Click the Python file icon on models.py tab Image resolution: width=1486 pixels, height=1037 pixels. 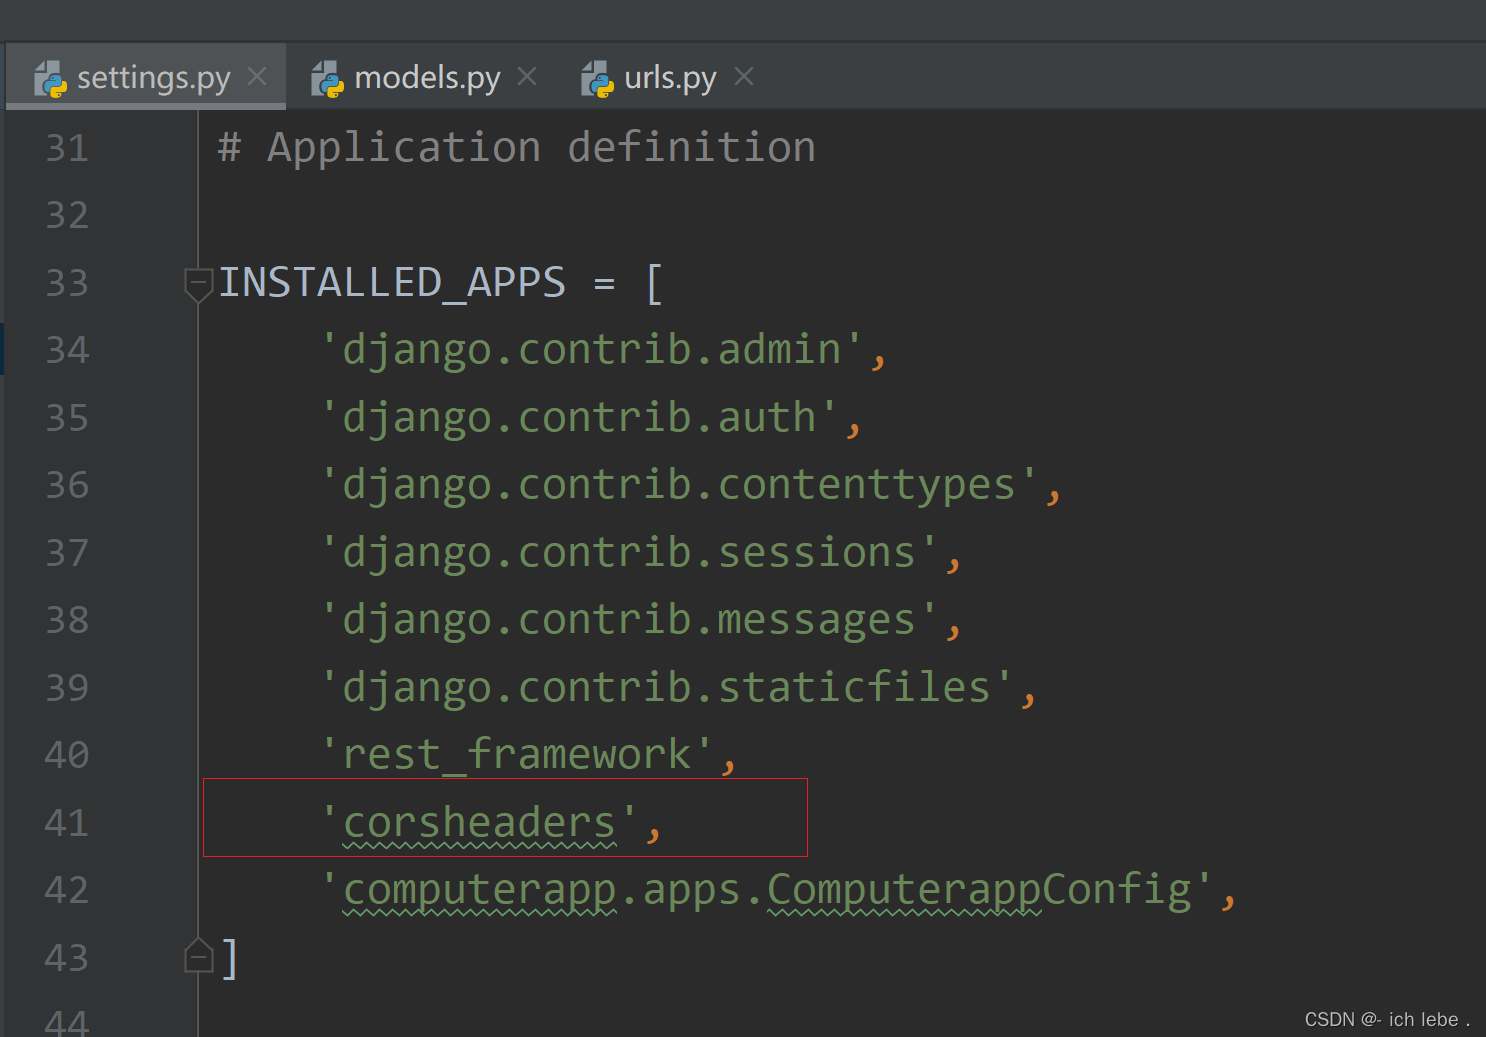click(x=327, y=78)
